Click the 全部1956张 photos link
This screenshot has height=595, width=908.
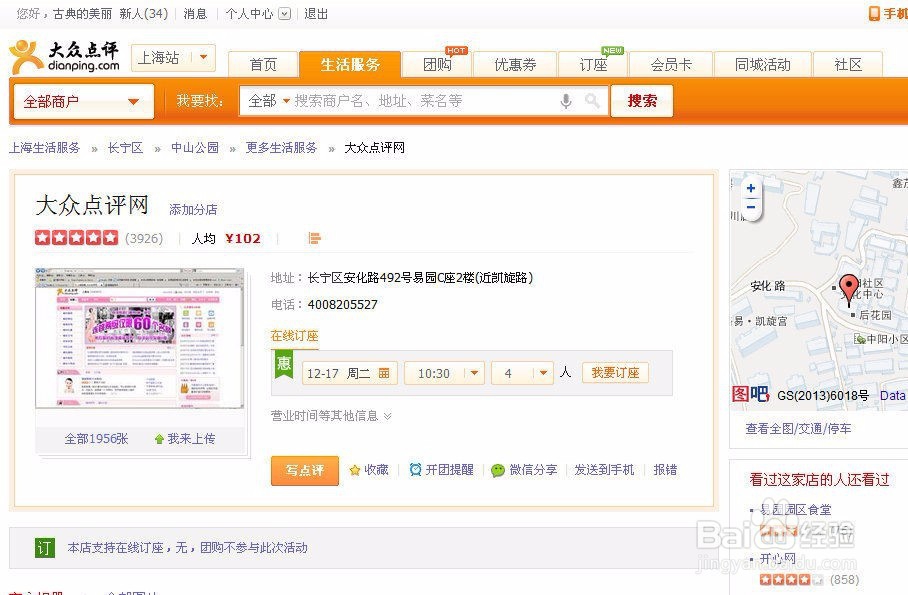coord(96,439)
